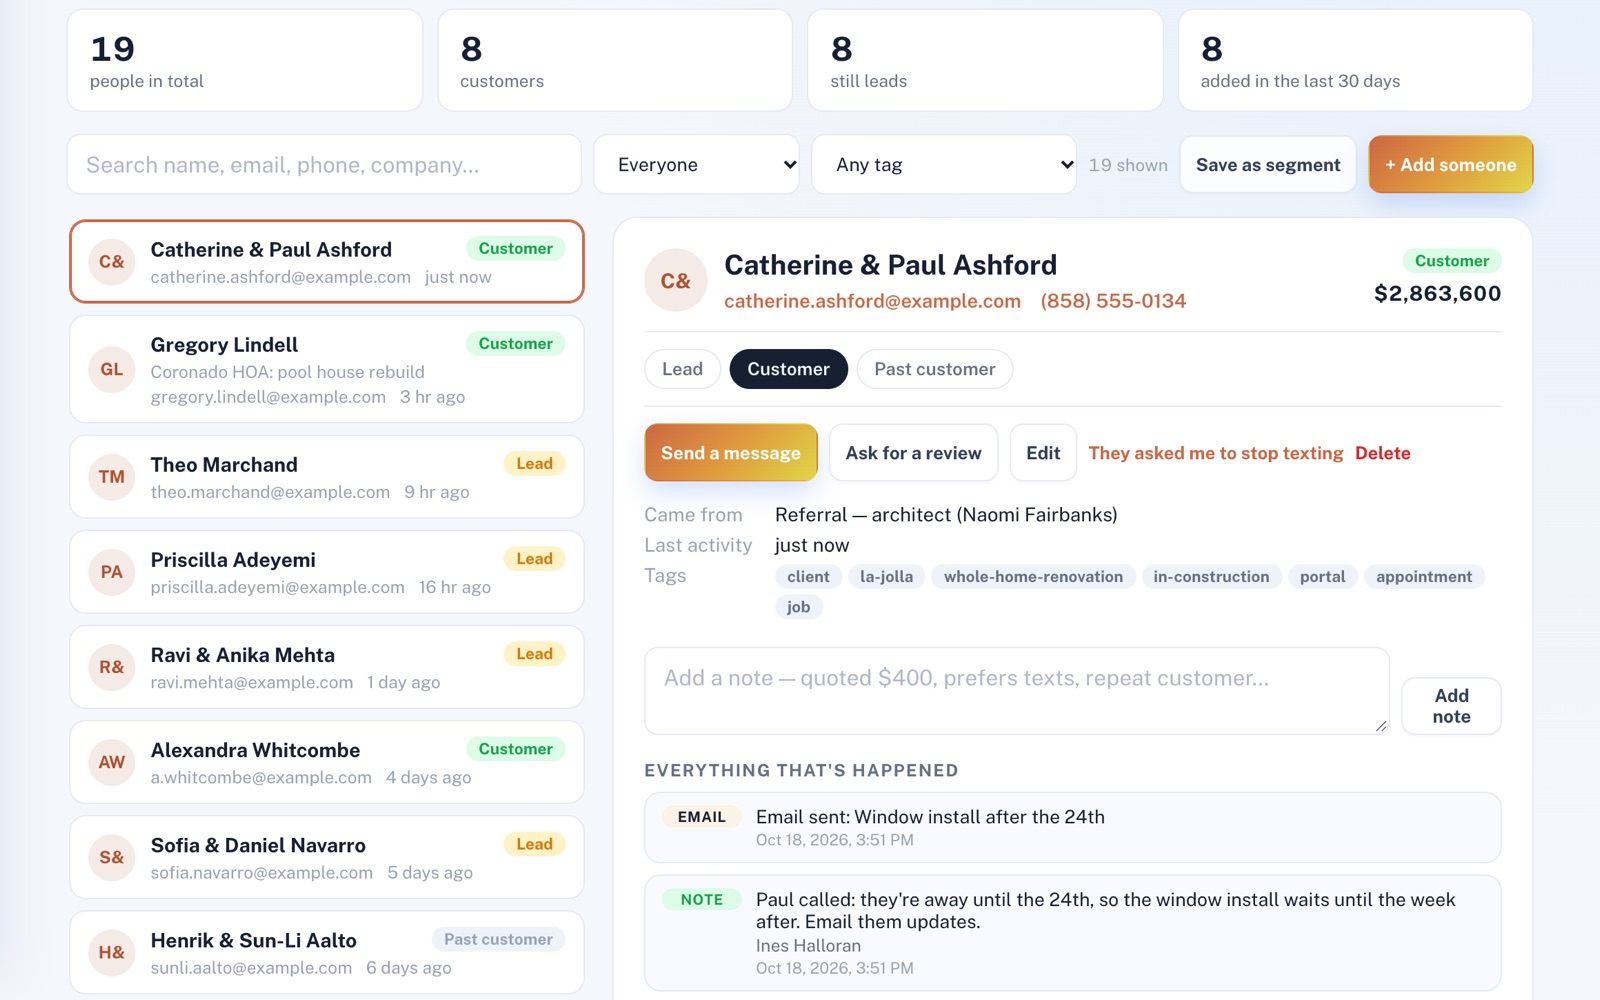Open the Everyone filter dropdown

tap(697, 165)
